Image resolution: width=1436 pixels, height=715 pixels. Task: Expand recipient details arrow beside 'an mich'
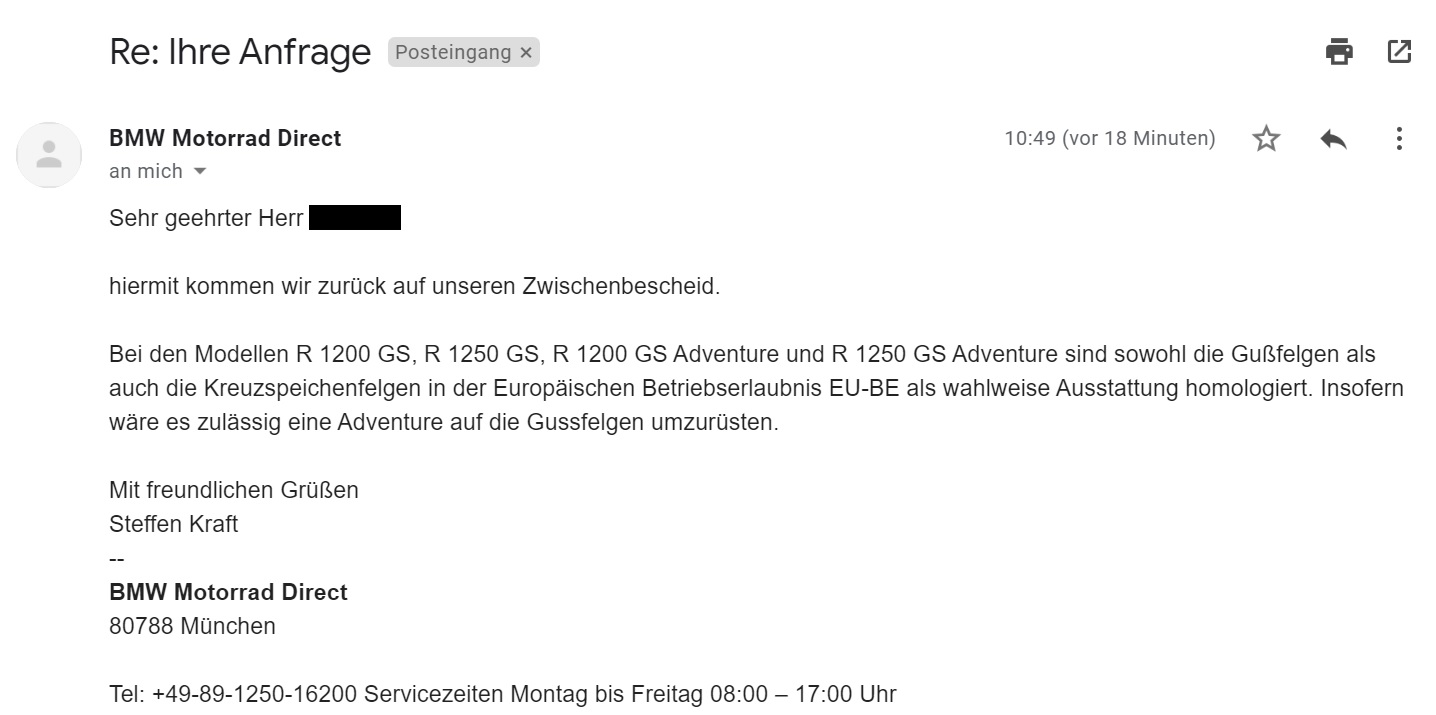coord(200,172)
